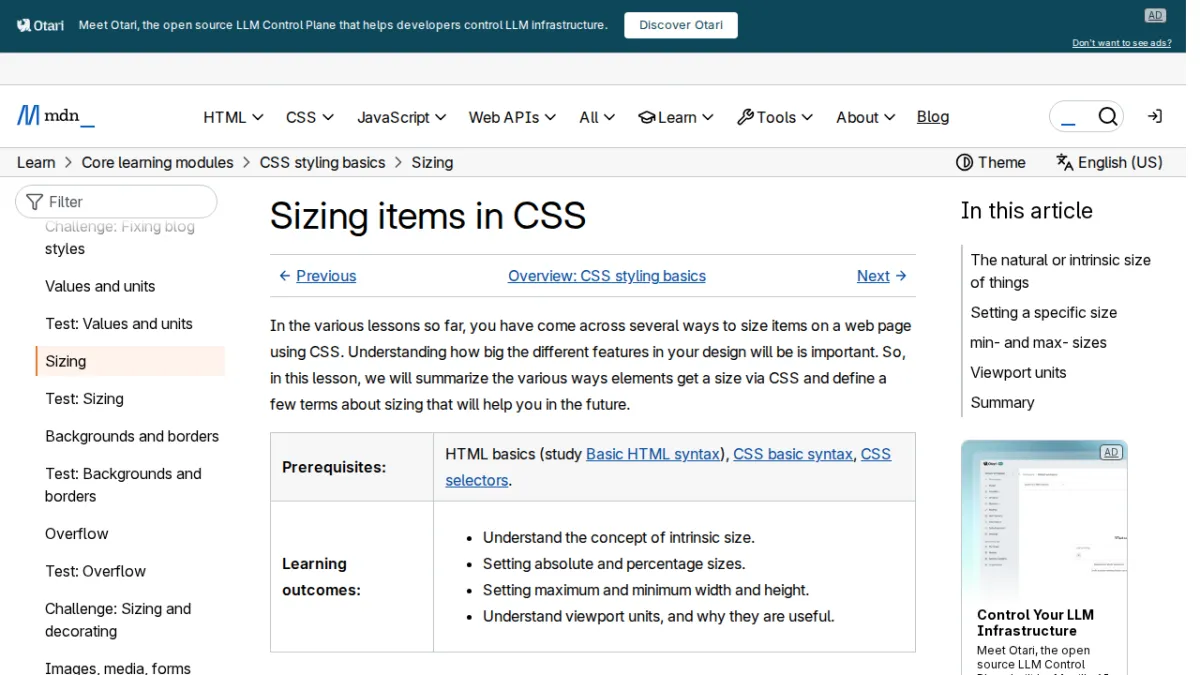Go to the Next lesson

pyautogui.click(x=882, y=276)
